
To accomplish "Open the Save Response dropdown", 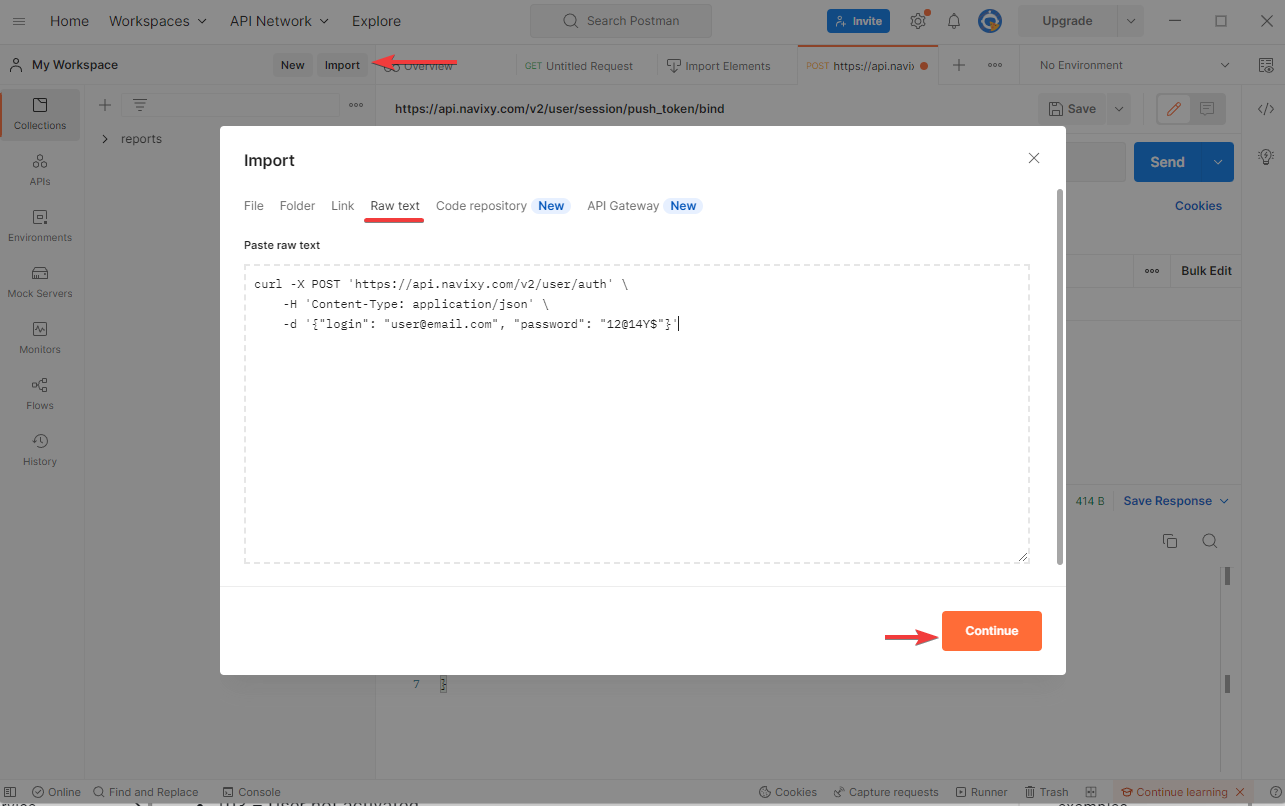I will tap(1176, 501).
